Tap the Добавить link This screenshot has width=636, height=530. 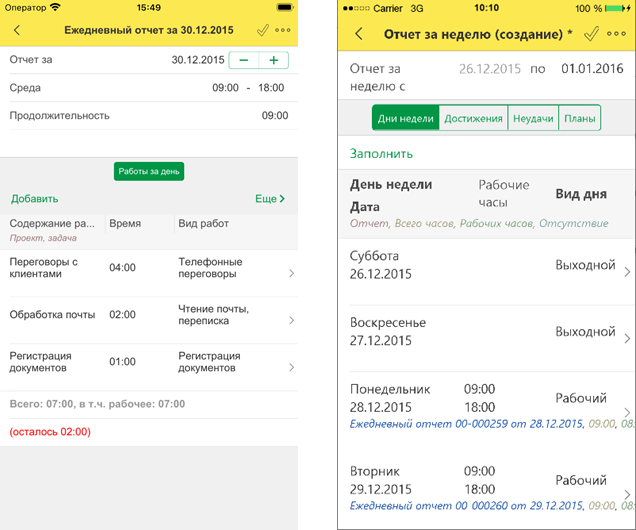click(x=34, y=199)
